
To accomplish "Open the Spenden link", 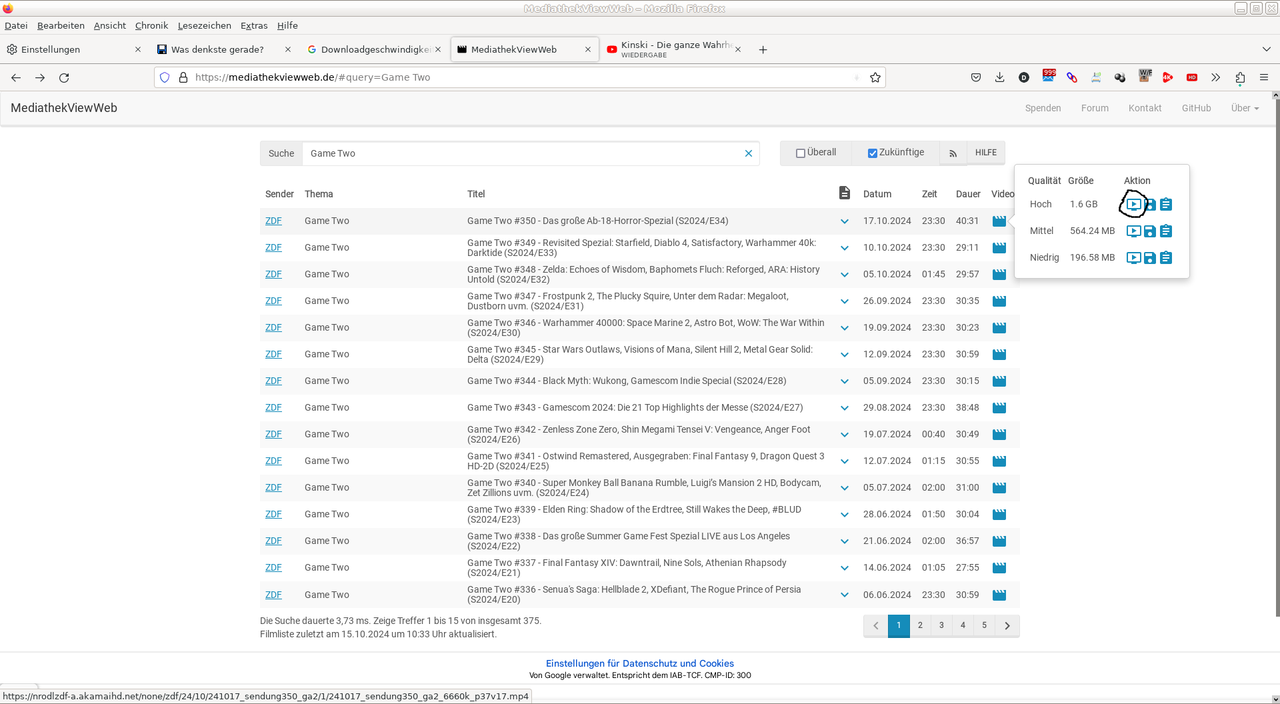I will click(x=1043, y=108).
